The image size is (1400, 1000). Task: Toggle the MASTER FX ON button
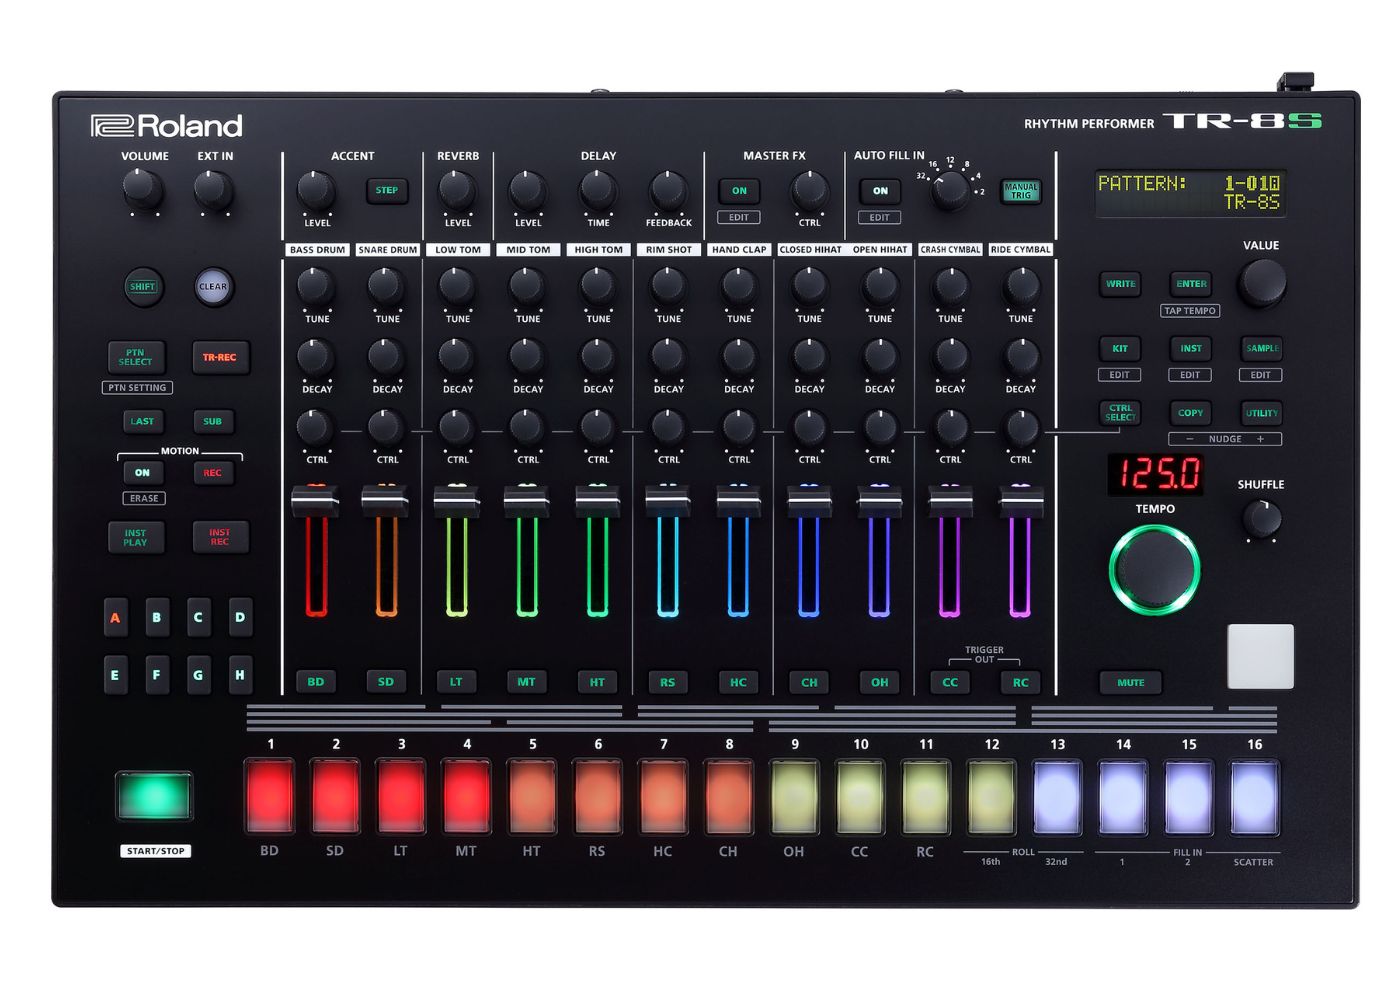739,191
